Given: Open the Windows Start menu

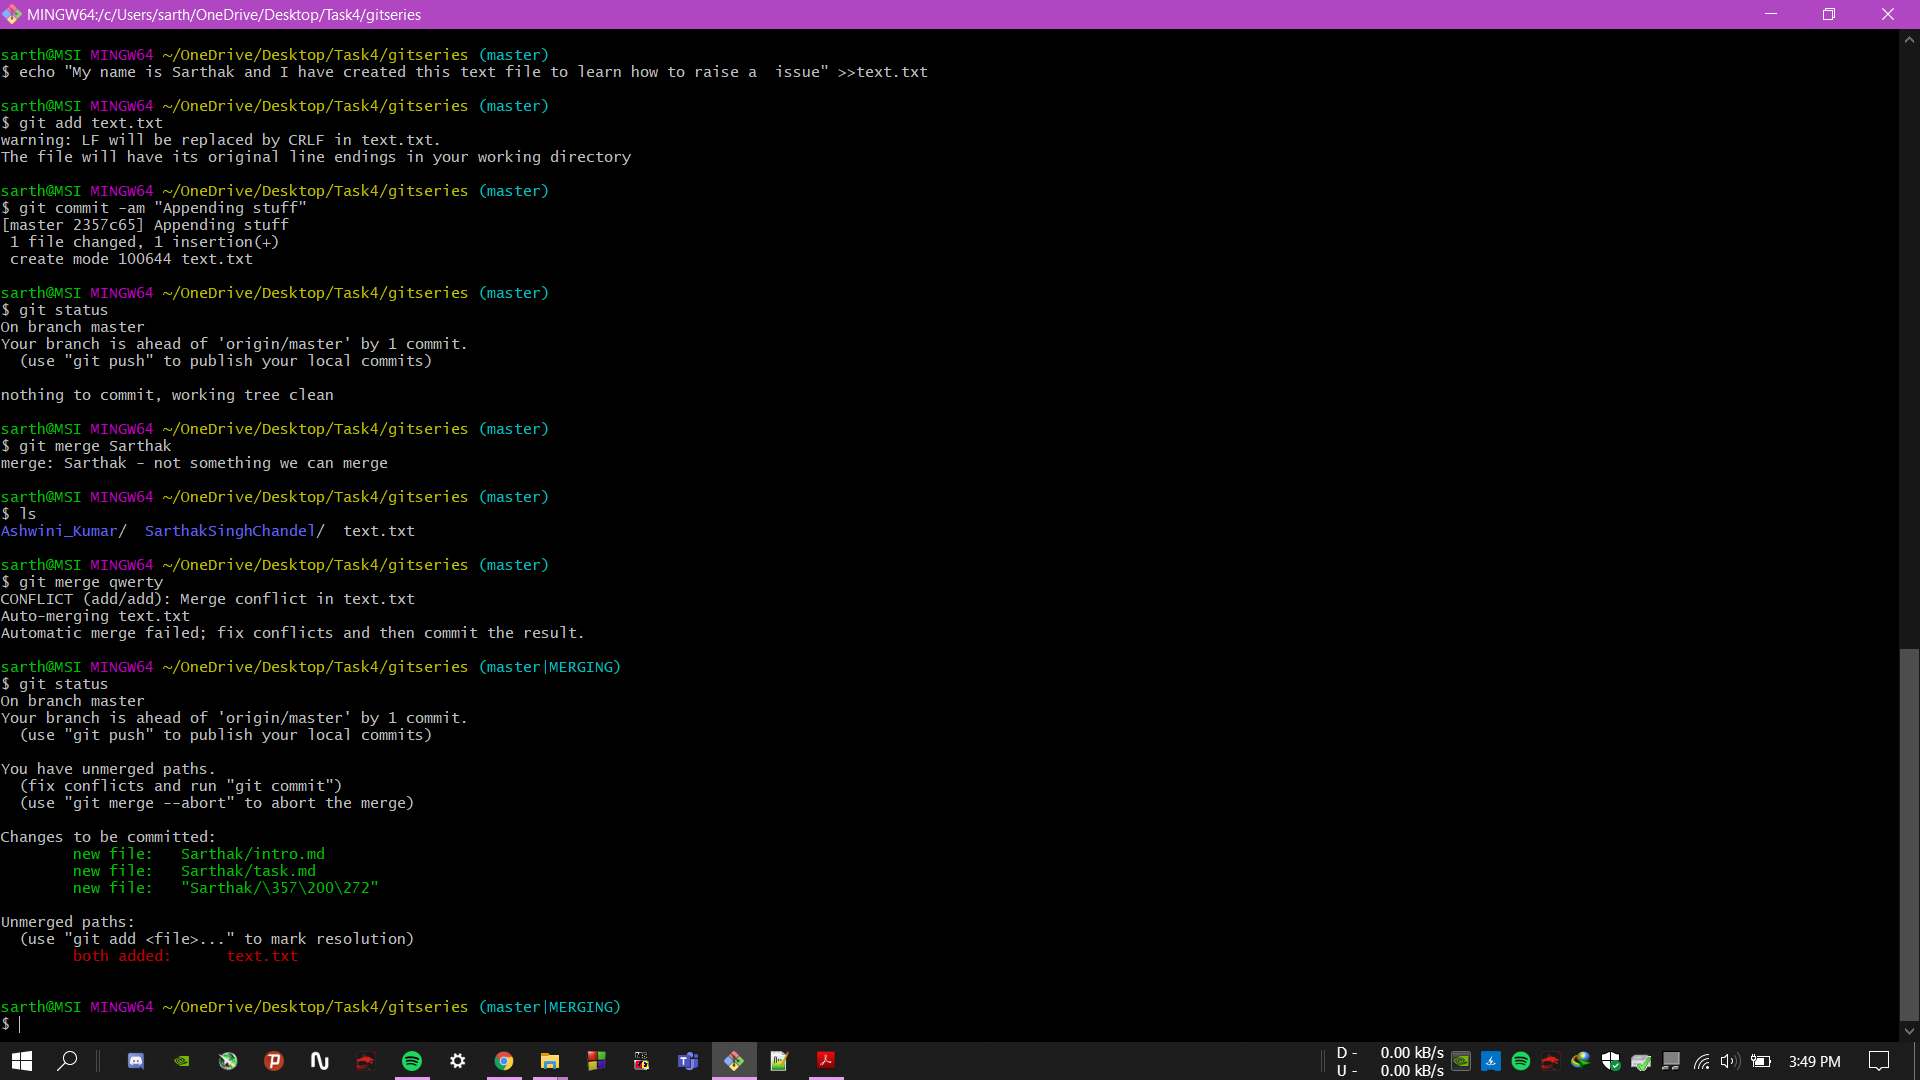Looking at the screenshot, I should tap(22, 1061).
